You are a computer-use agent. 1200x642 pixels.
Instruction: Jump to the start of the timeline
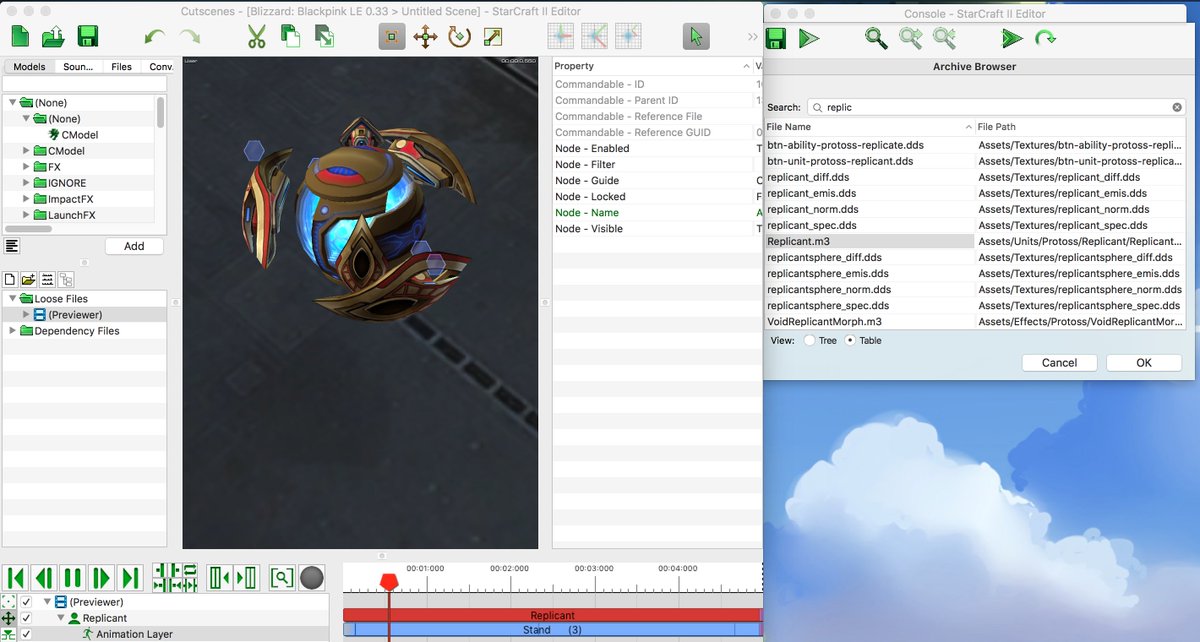(x=14, y=577)
